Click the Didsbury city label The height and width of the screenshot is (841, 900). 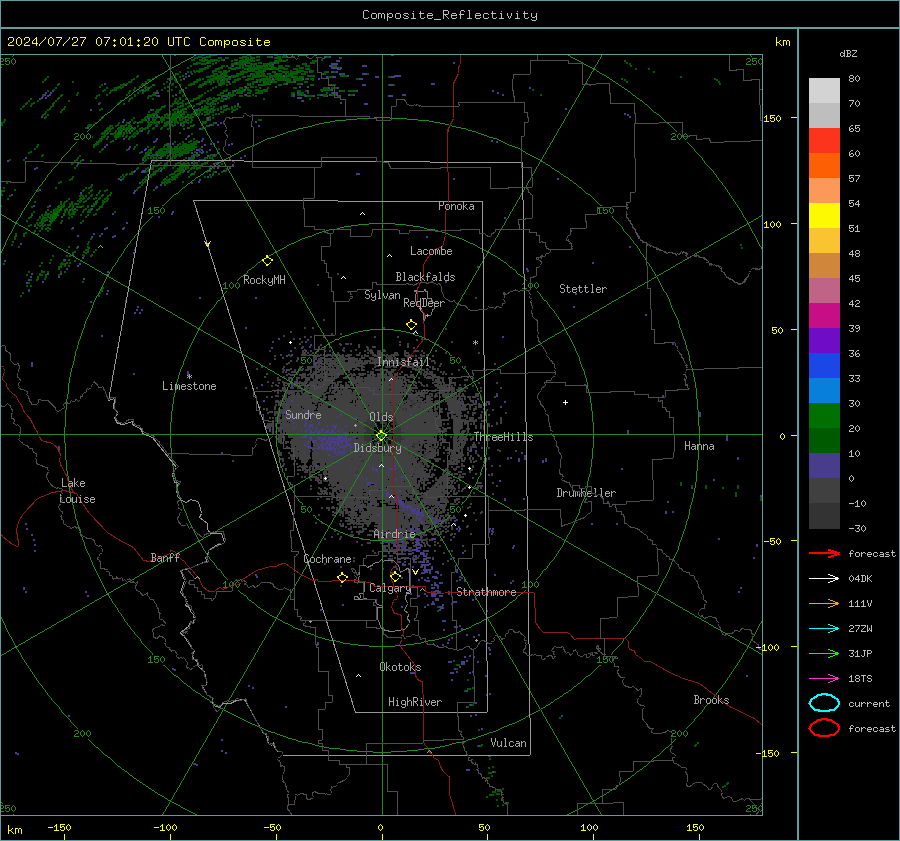tap(377, 448)
